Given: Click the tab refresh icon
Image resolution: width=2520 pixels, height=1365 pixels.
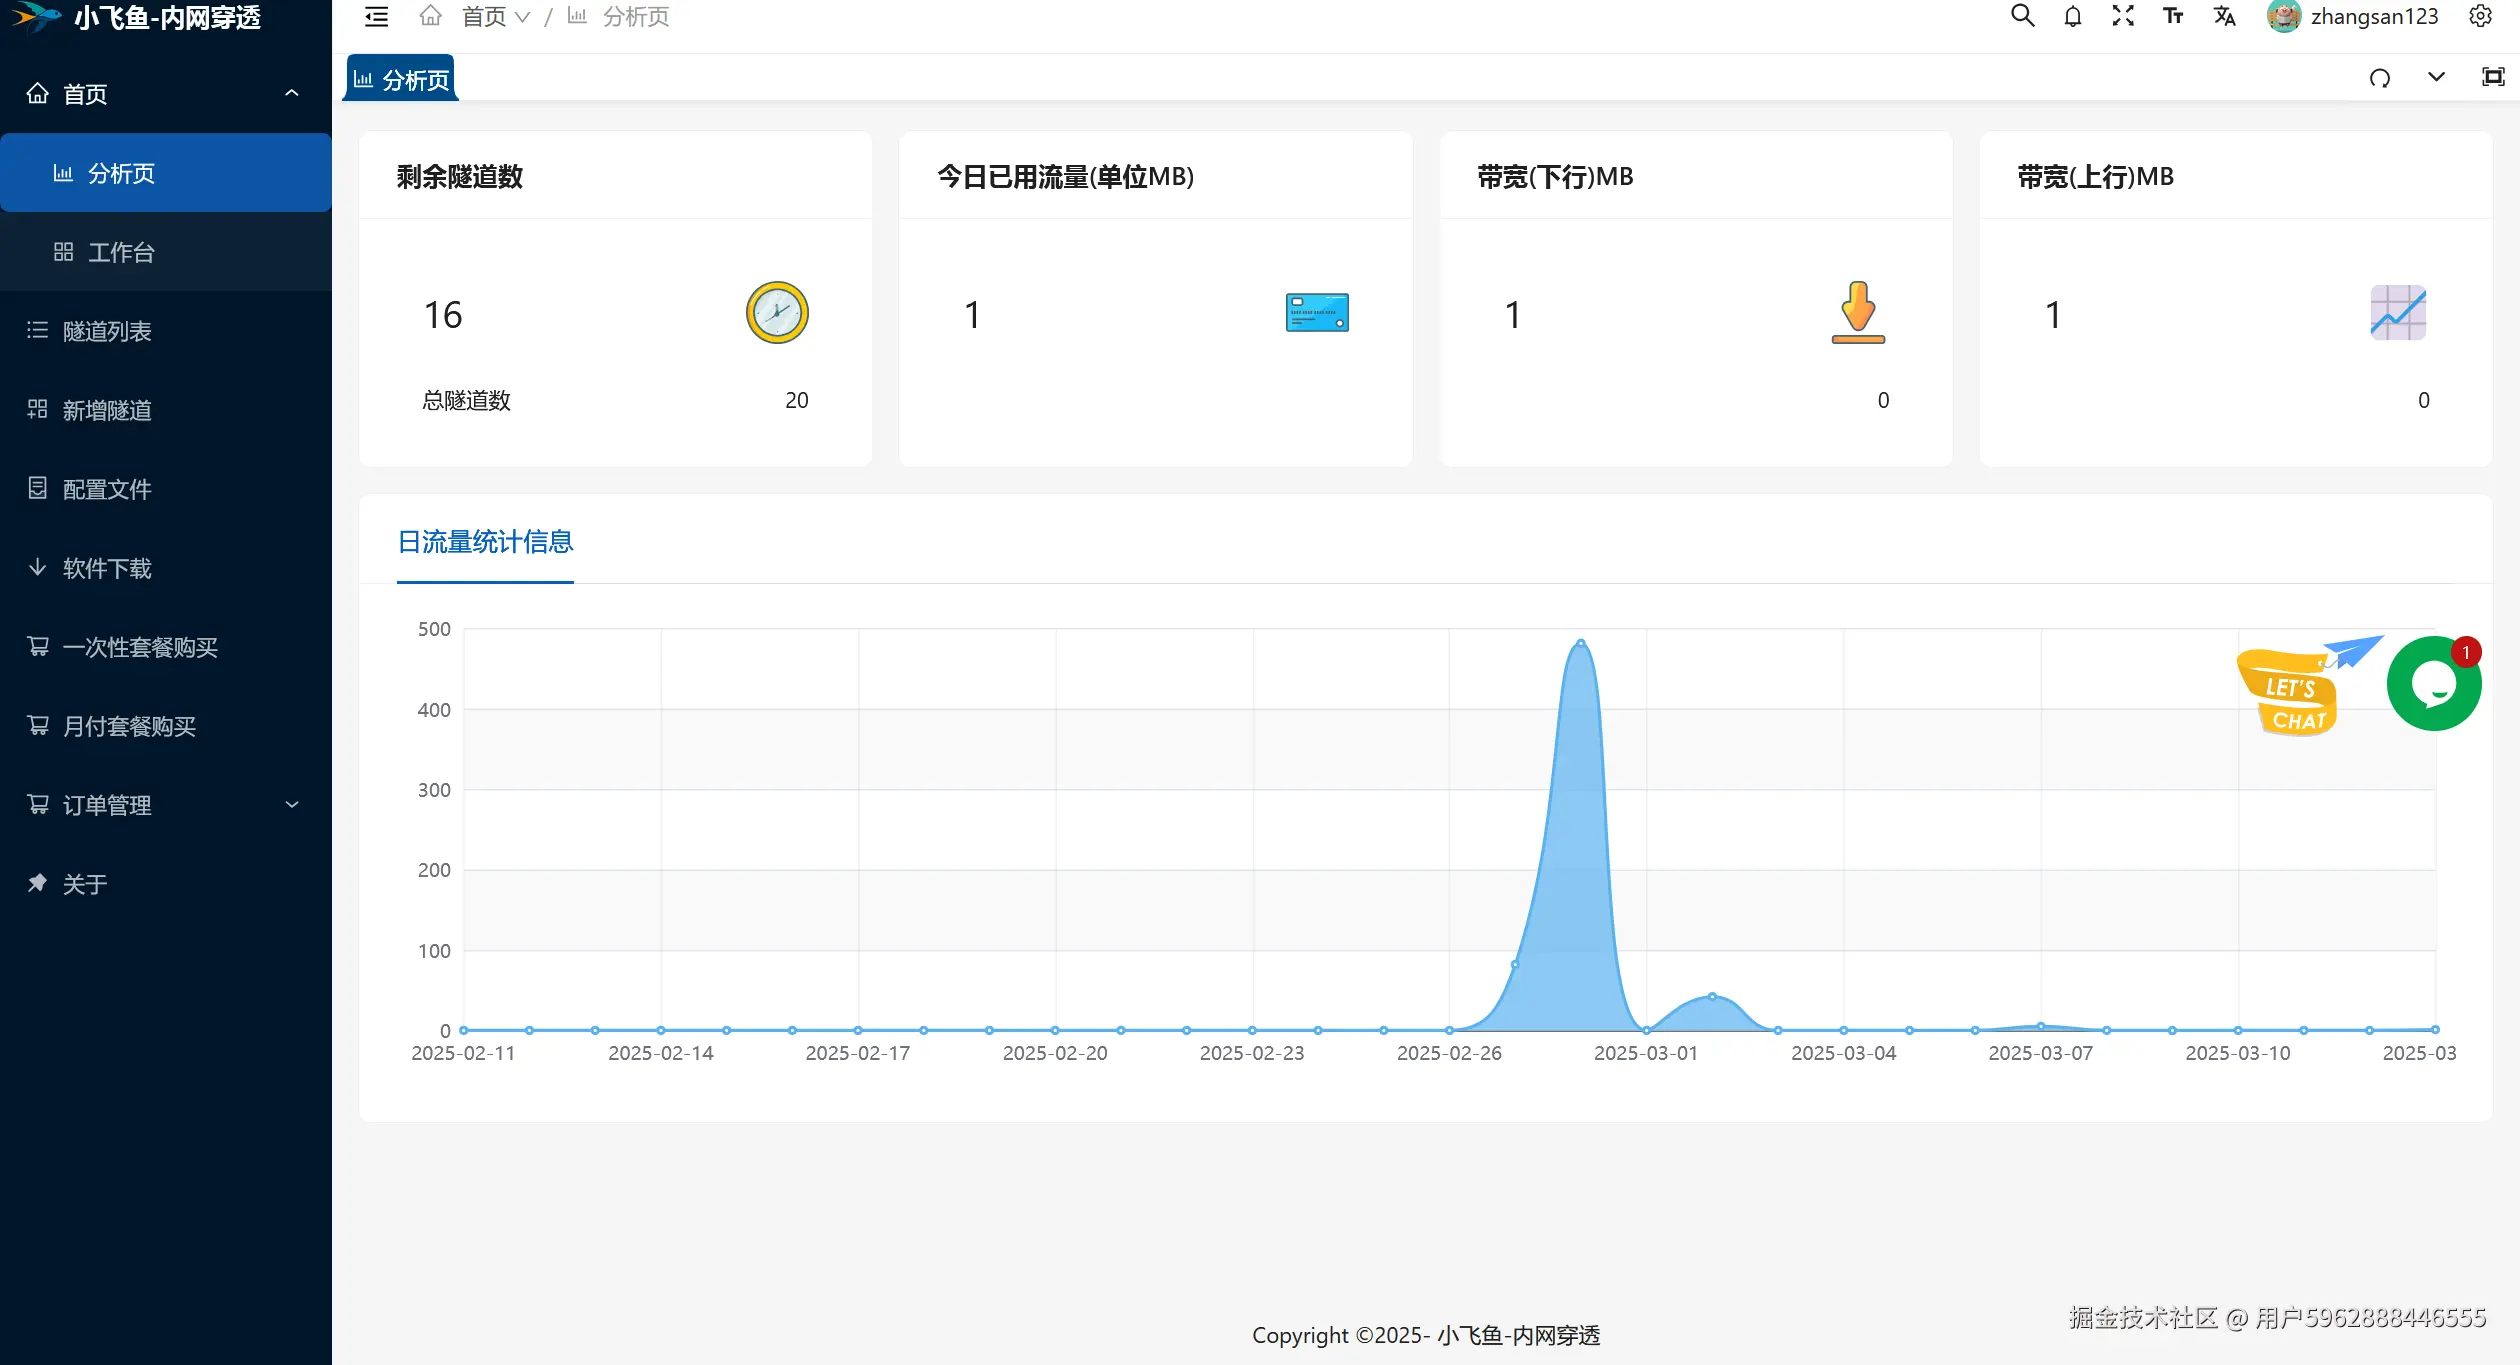Looking at the screenshot, I should click(2380, 78).
